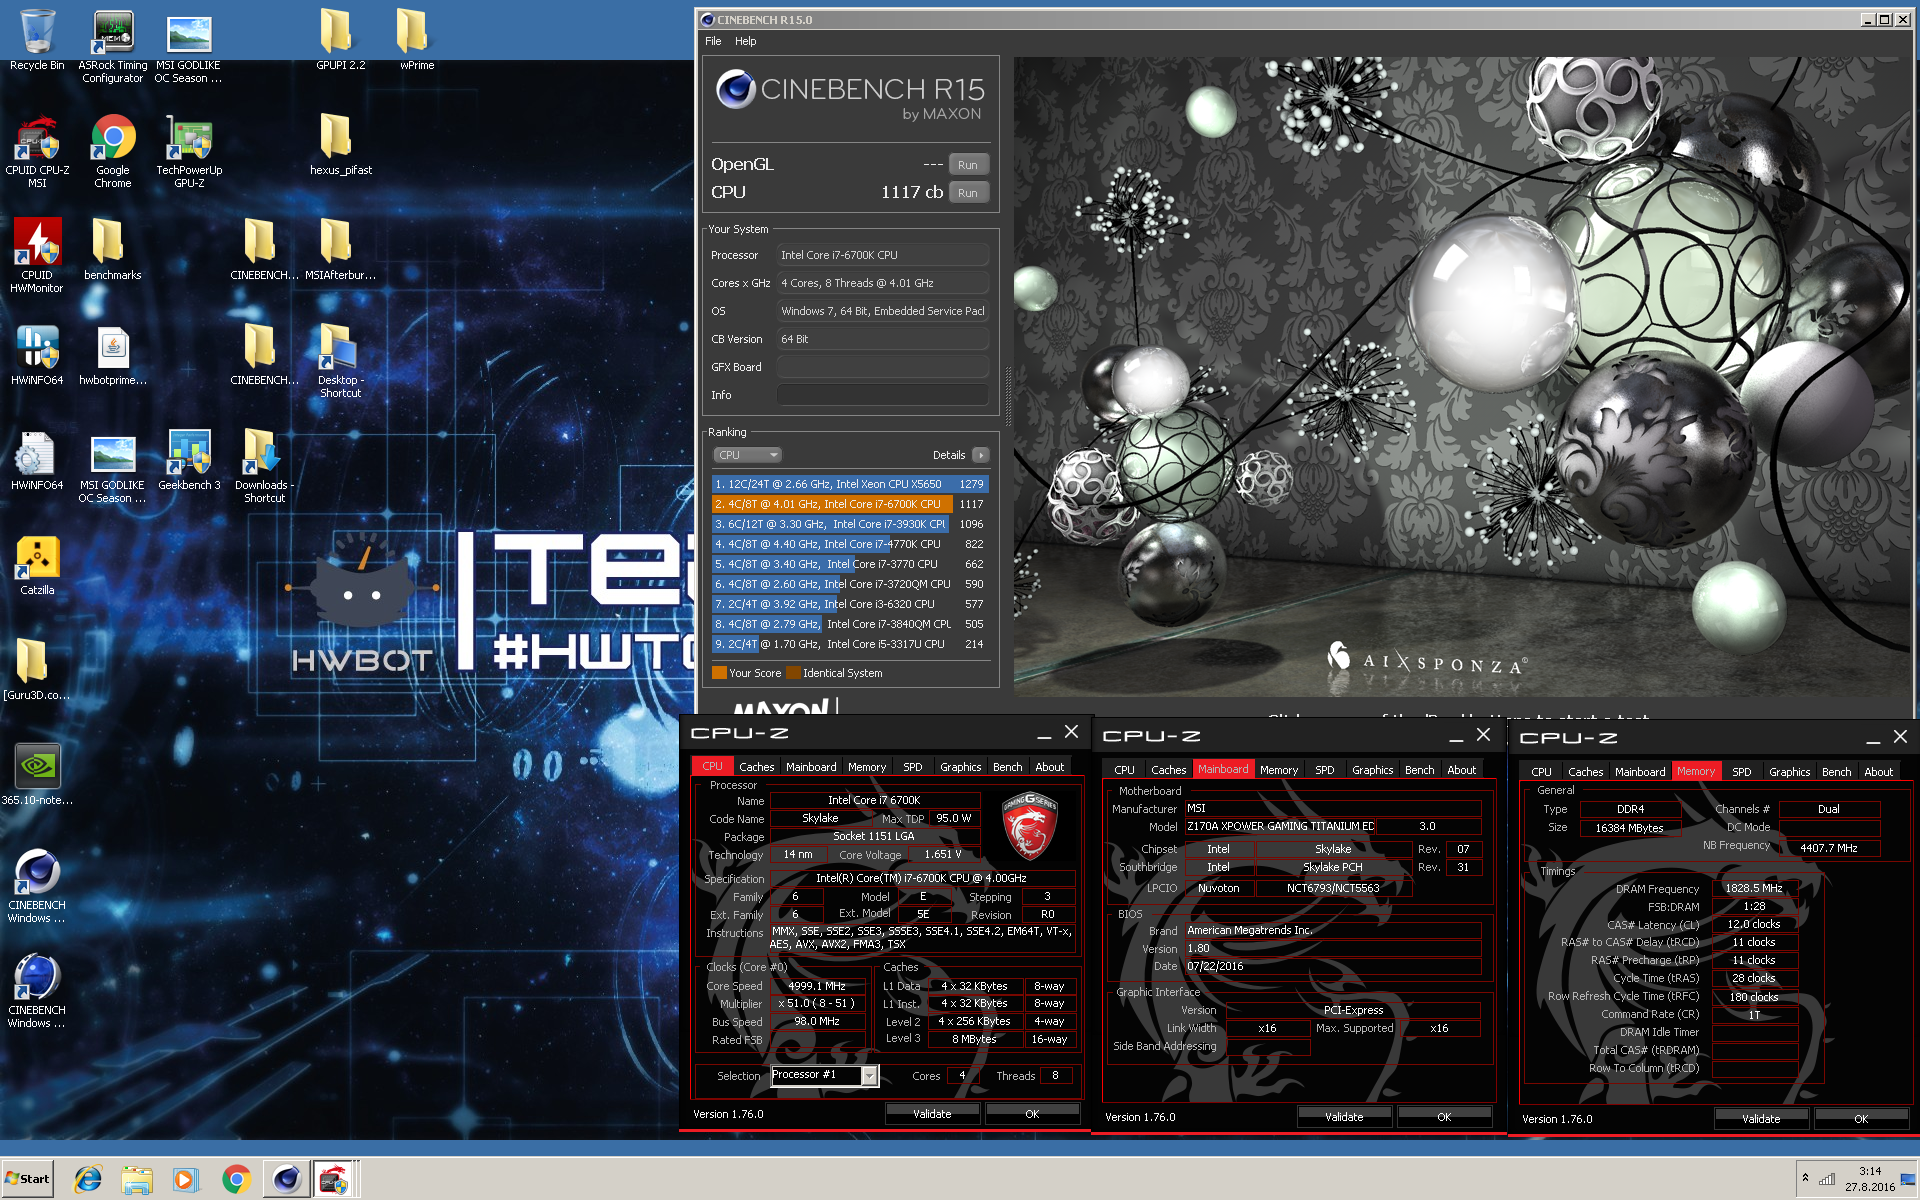
Task: Open hwbotprime Java file
Action: (x=113, y=355)
